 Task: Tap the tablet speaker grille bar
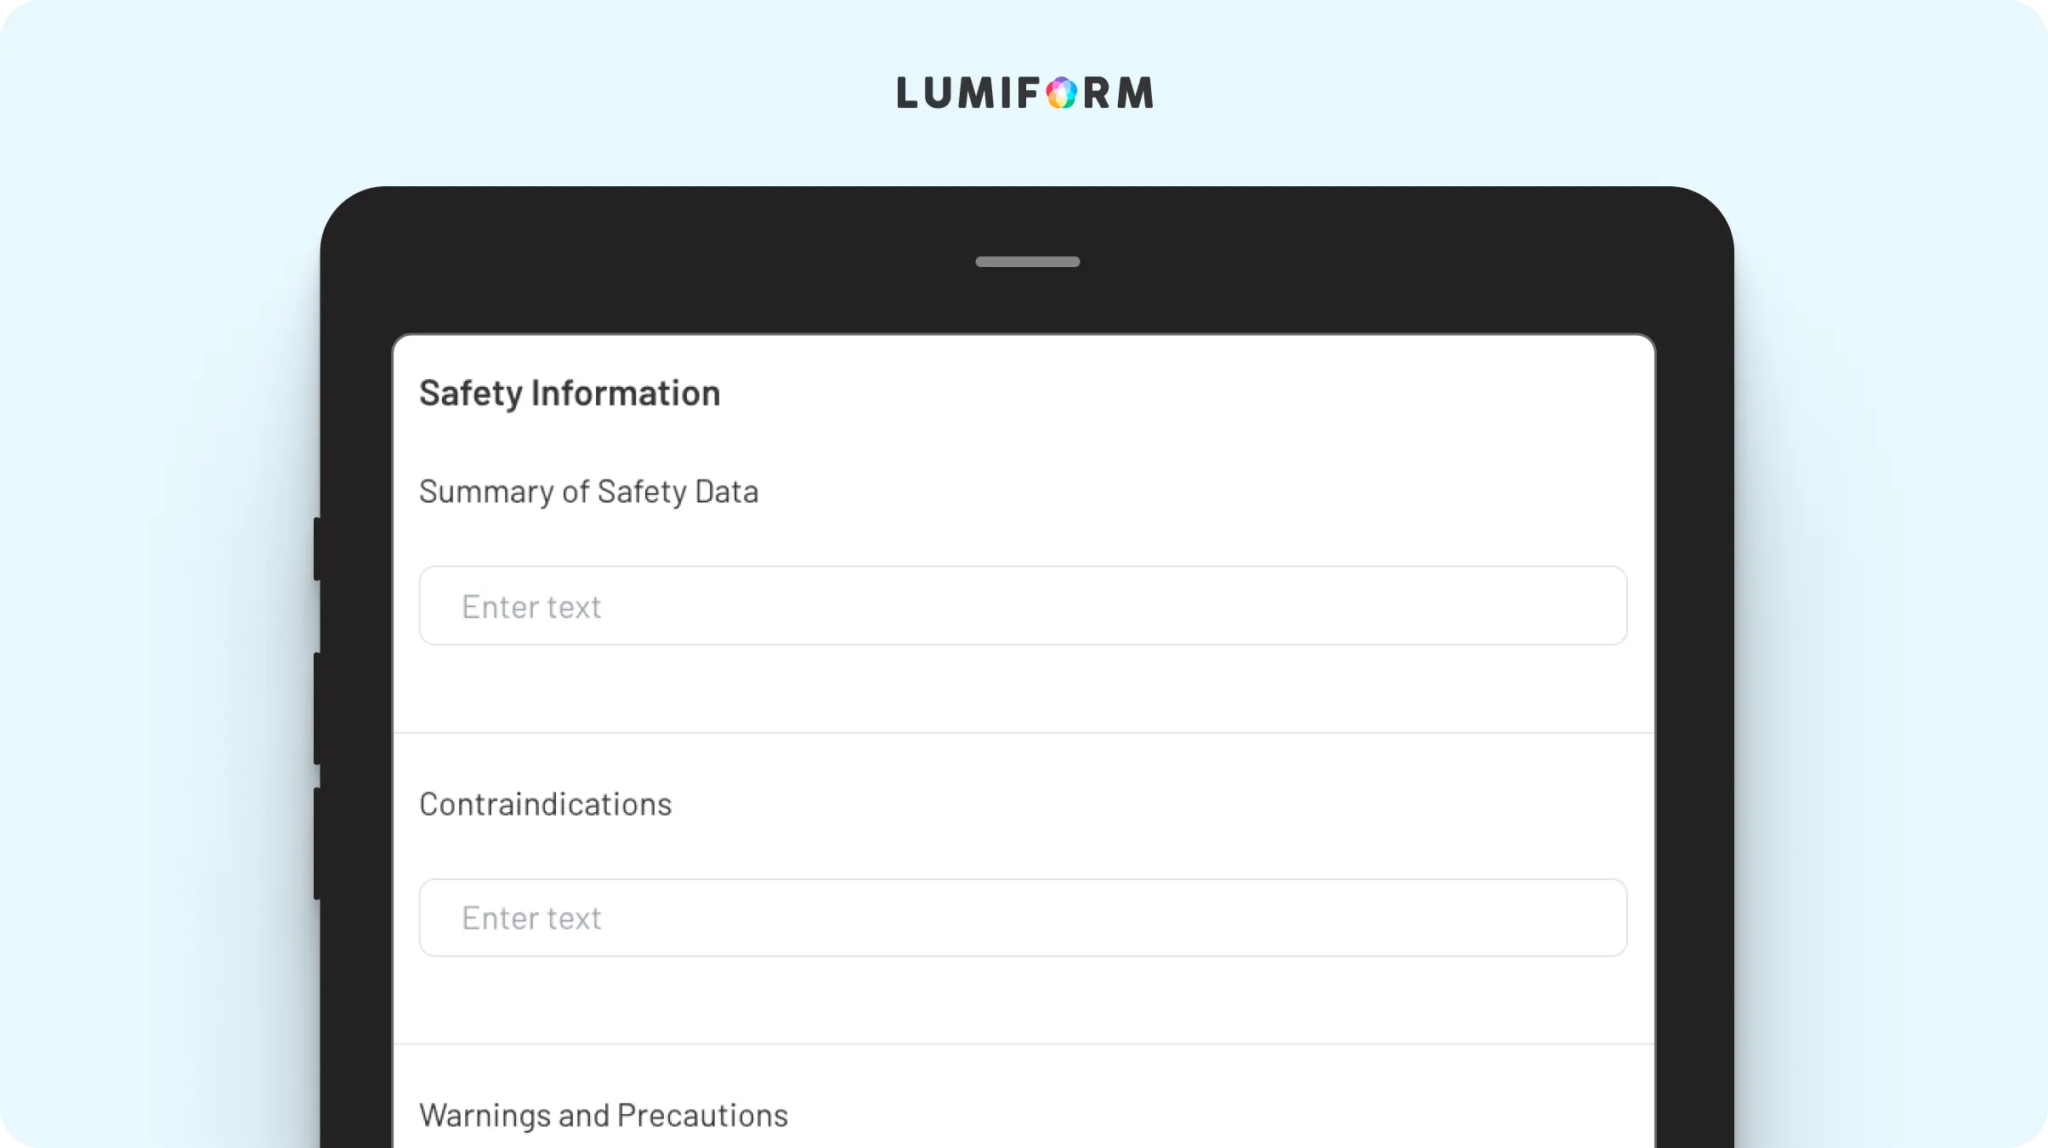[1027, 262]
